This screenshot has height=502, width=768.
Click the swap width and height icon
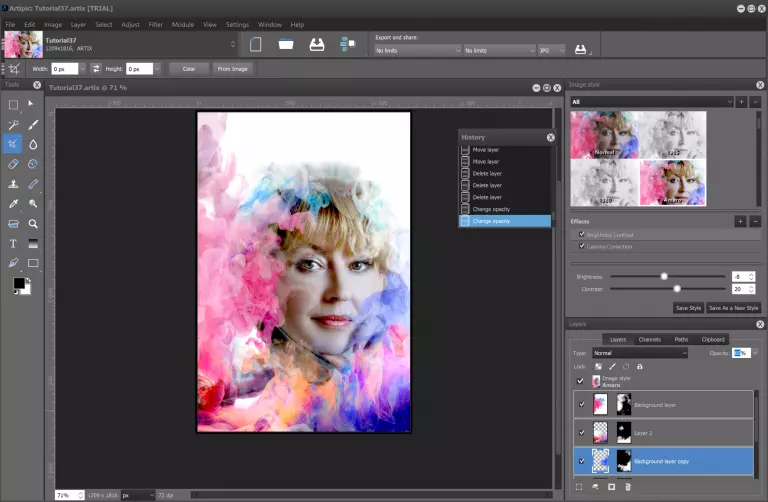coord(96,68)
